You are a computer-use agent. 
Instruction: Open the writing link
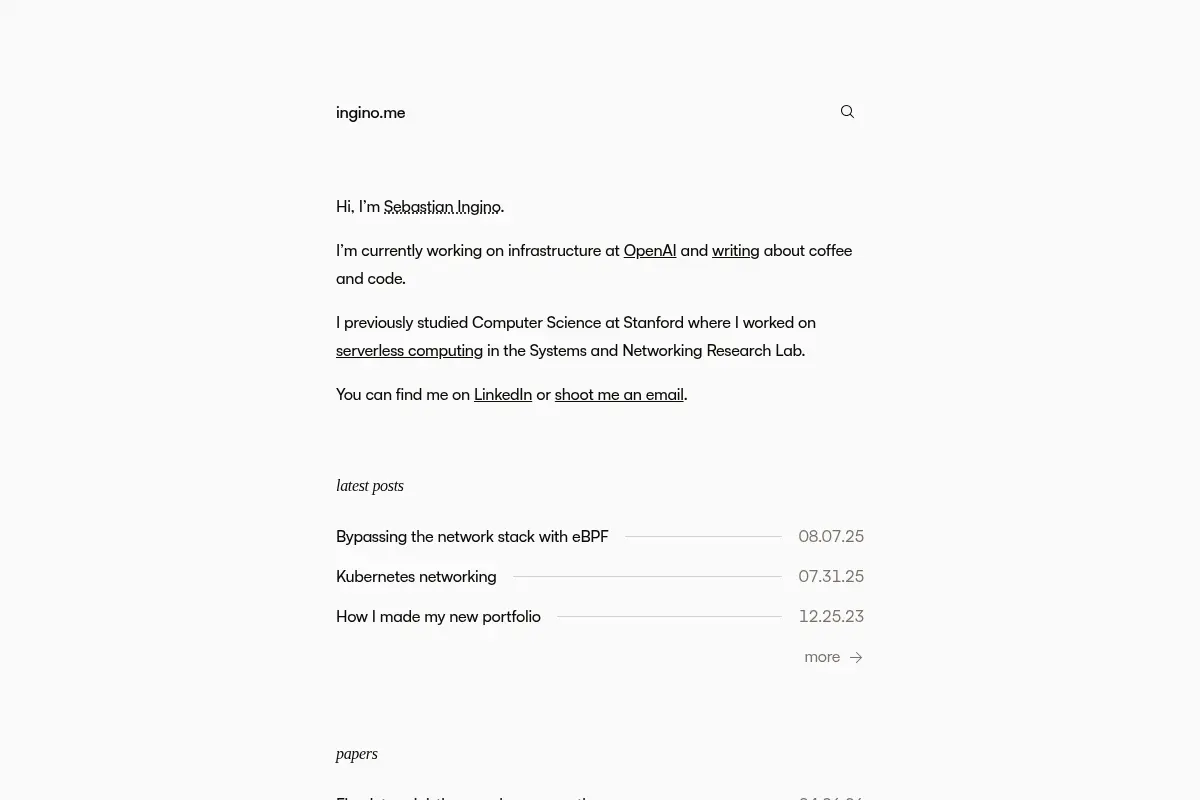click(736, 250)
